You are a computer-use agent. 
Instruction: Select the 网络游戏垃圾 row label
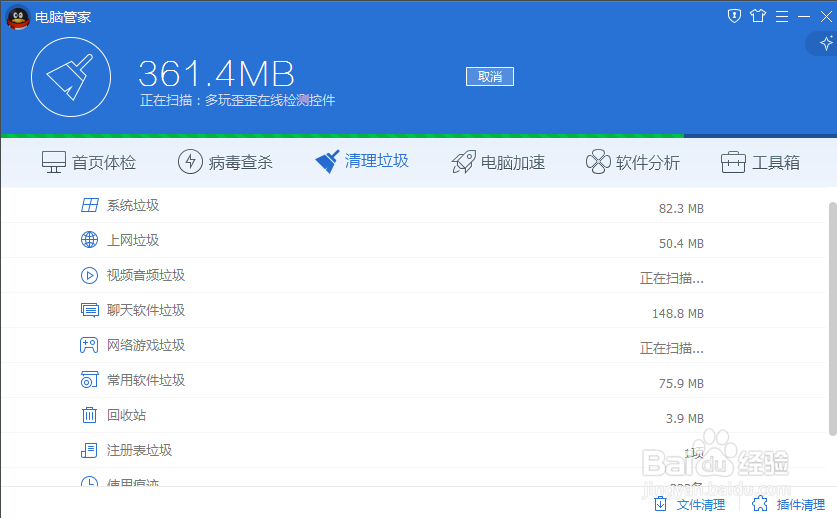(146, 345)
